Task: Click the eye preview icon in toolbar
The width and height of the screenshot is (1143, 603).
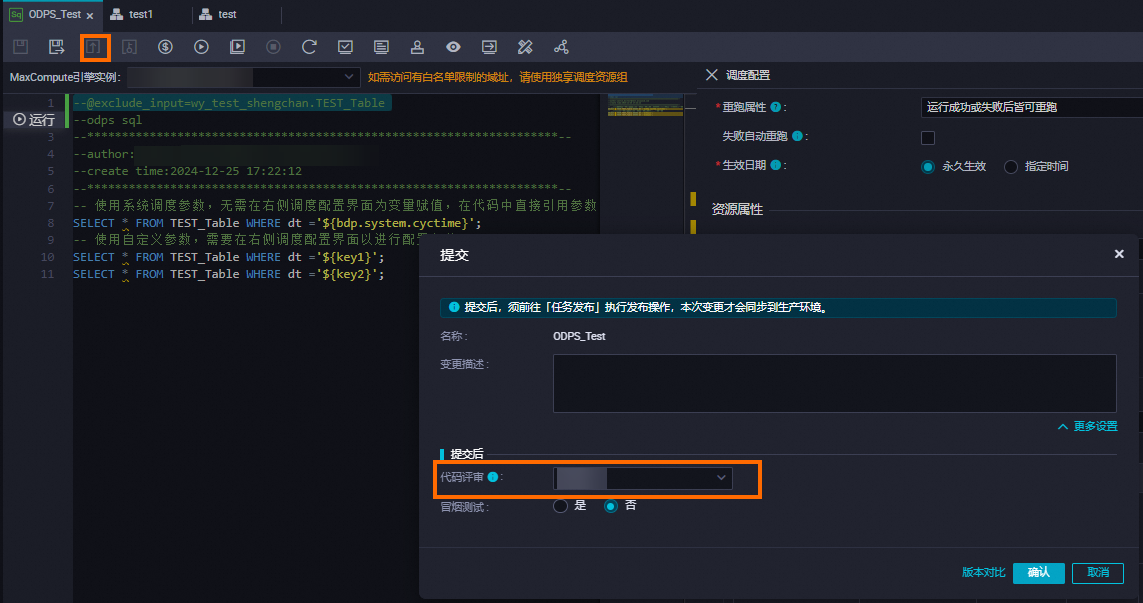Action: pyautogui.click(x=453, y=47)
